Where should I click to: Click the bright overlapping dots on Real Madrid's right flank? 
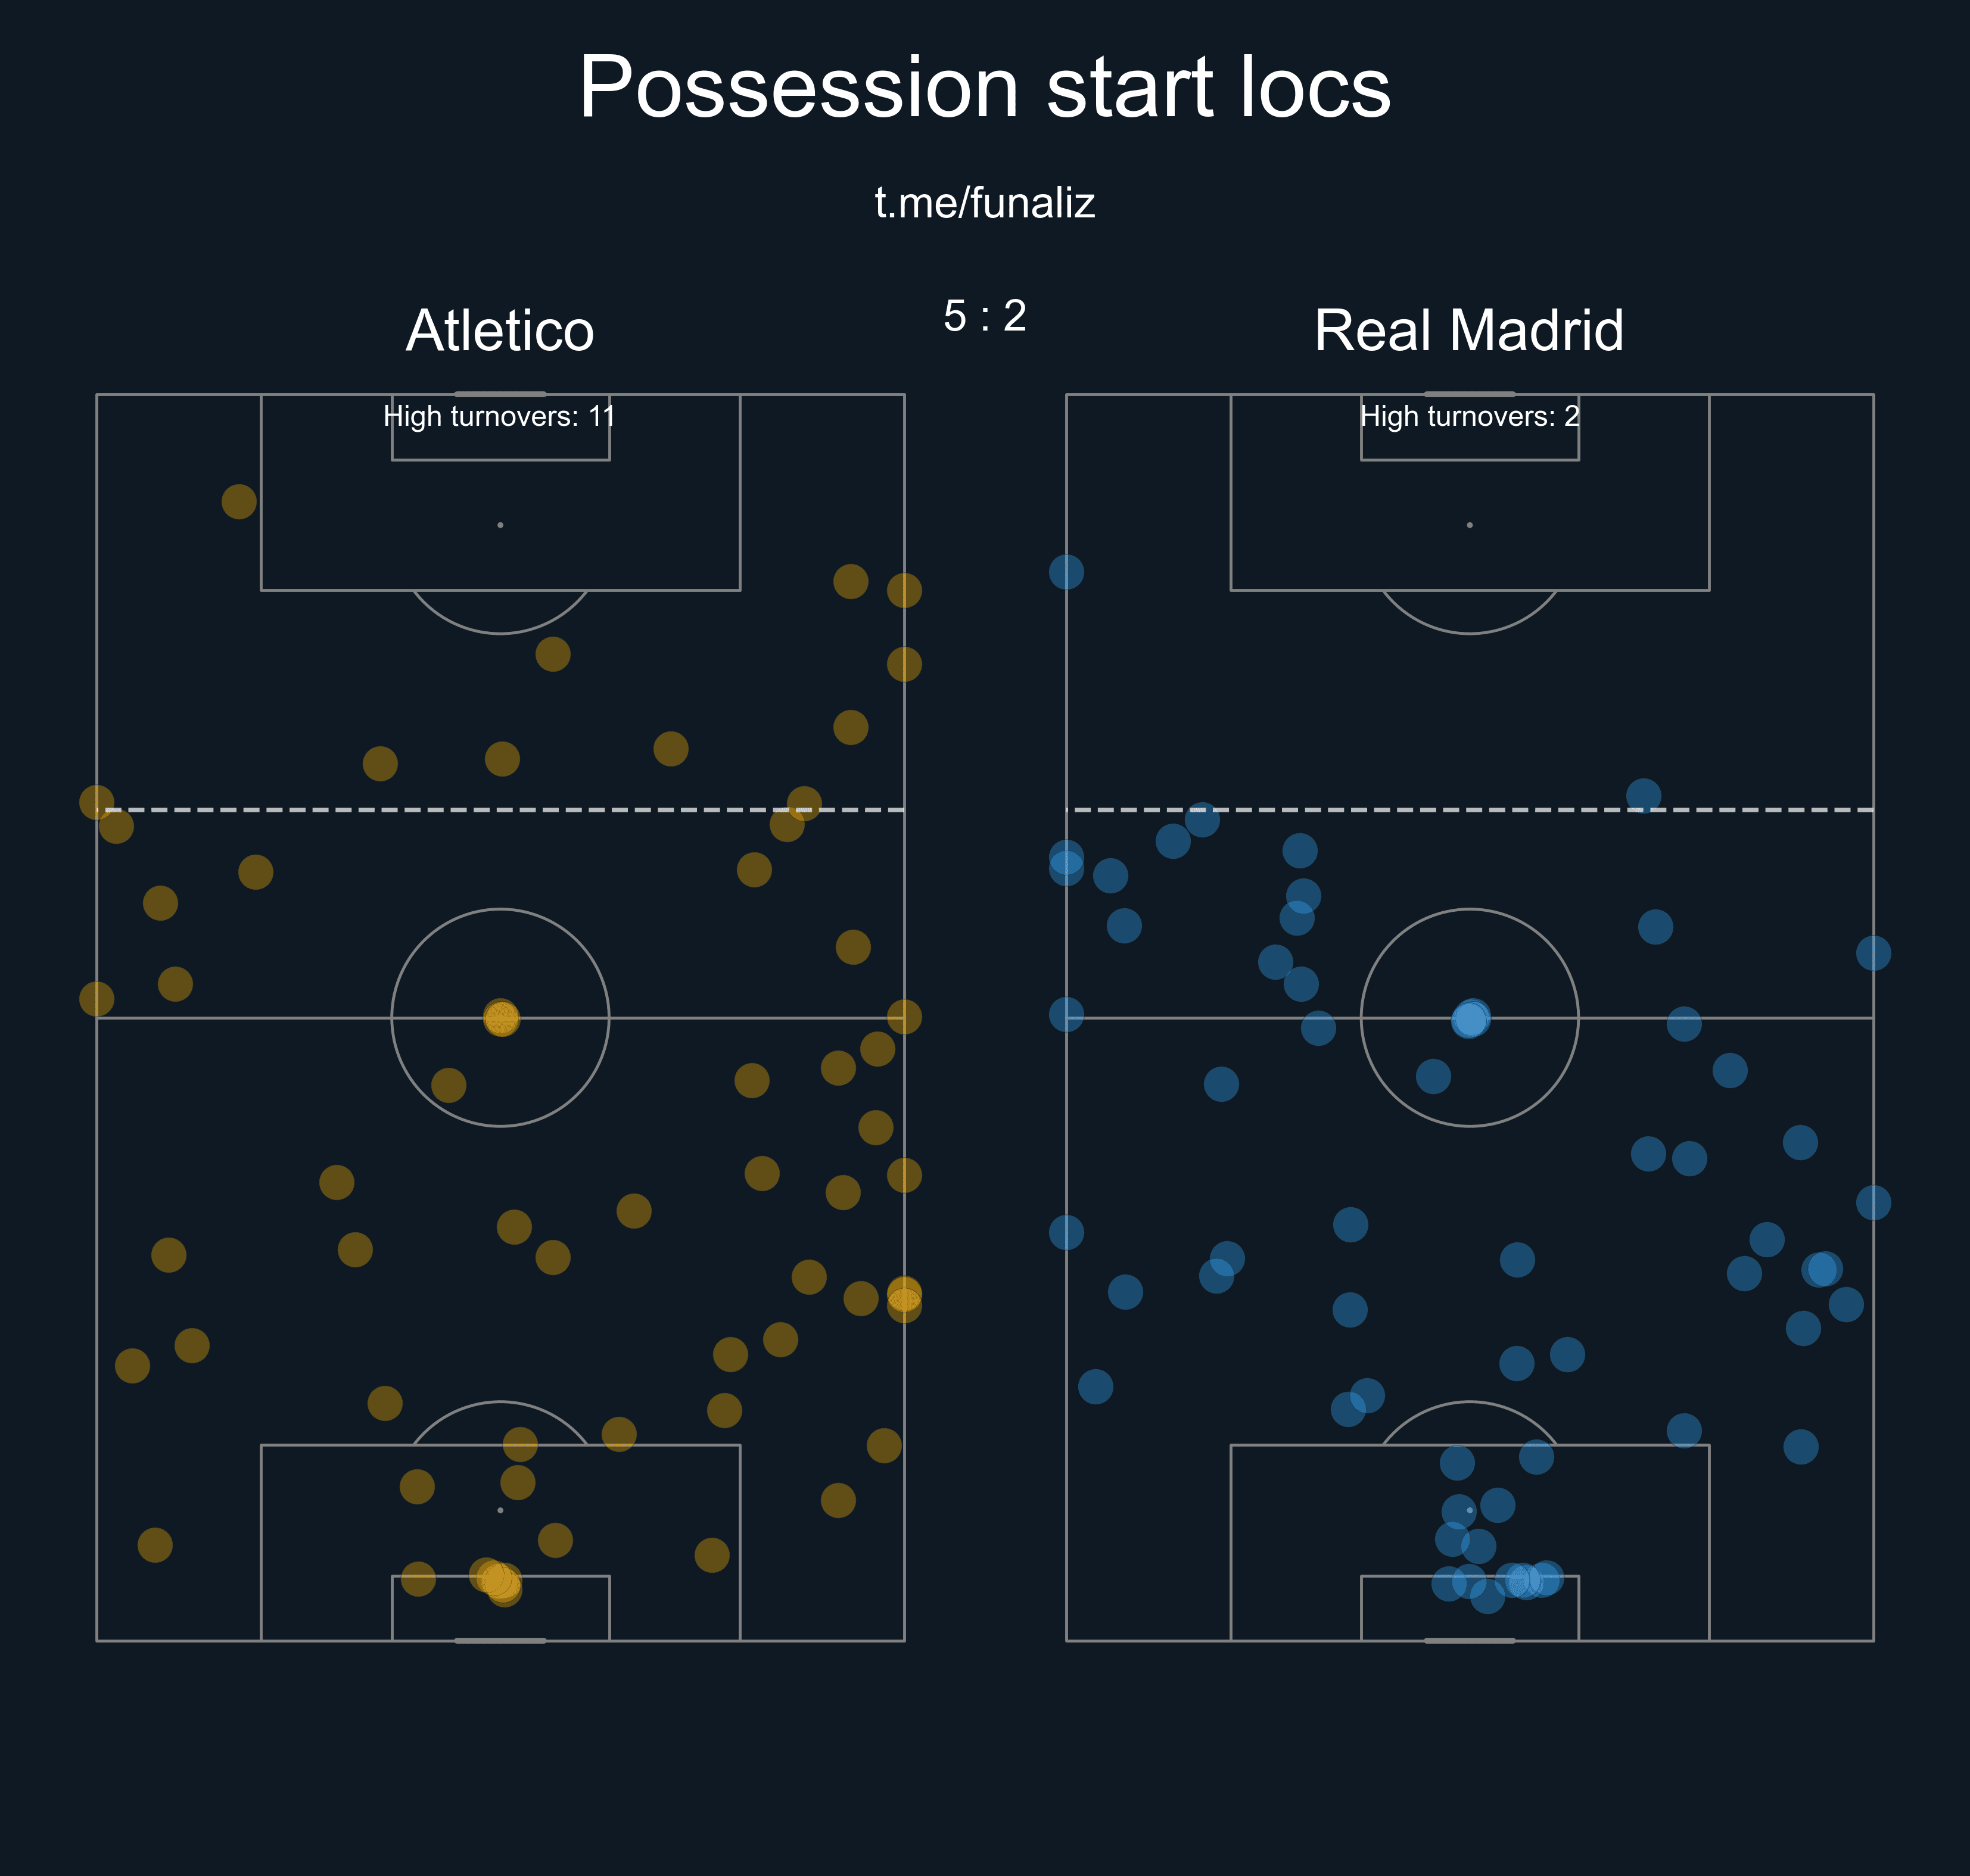1822,1269
